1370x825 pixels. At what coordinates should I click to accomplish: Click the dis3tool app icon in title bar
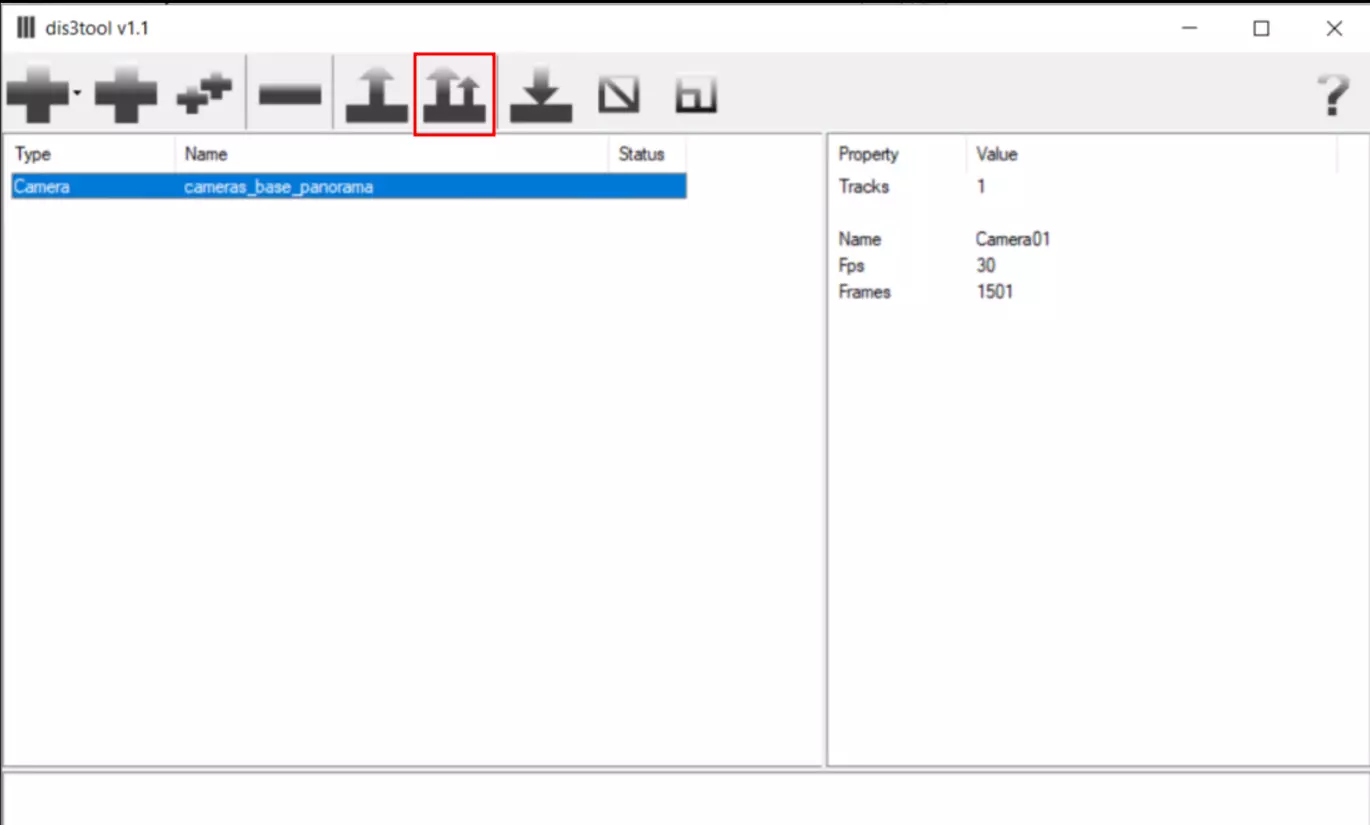pos(26,28)
